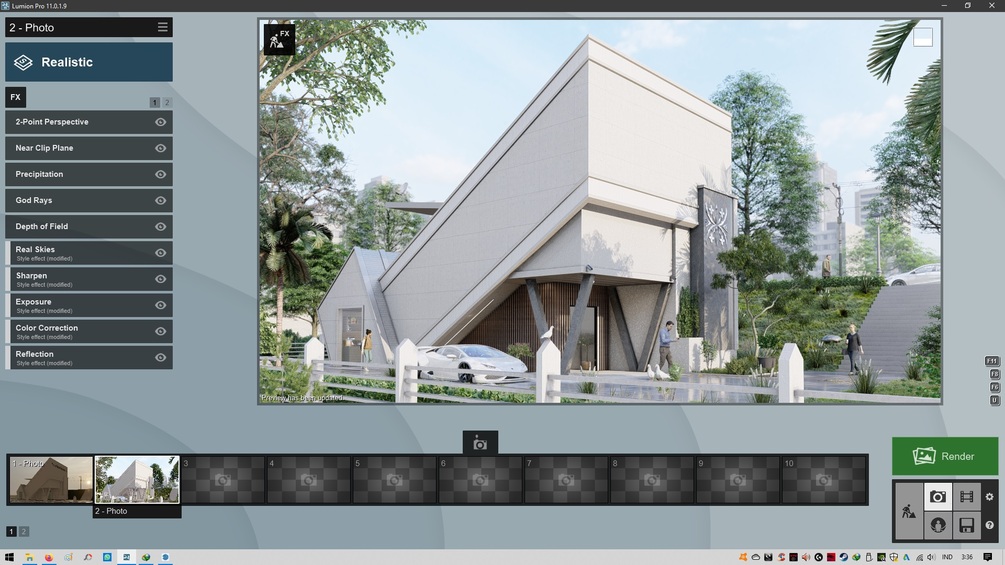Click the green Render button
Image resolution: width=1005 pixels, height=565 pixels.
945,456
